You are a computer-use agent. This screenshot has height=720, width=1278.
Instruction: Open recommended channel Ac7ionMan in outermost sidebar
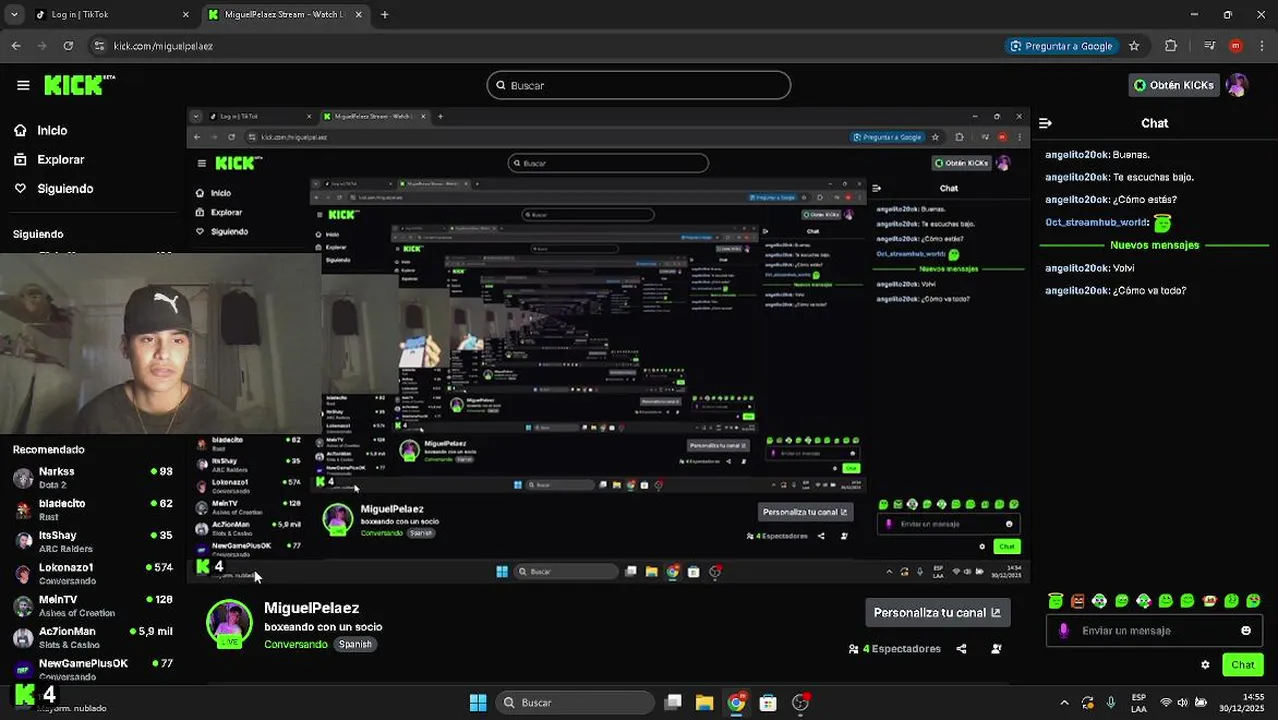(92, 637)
